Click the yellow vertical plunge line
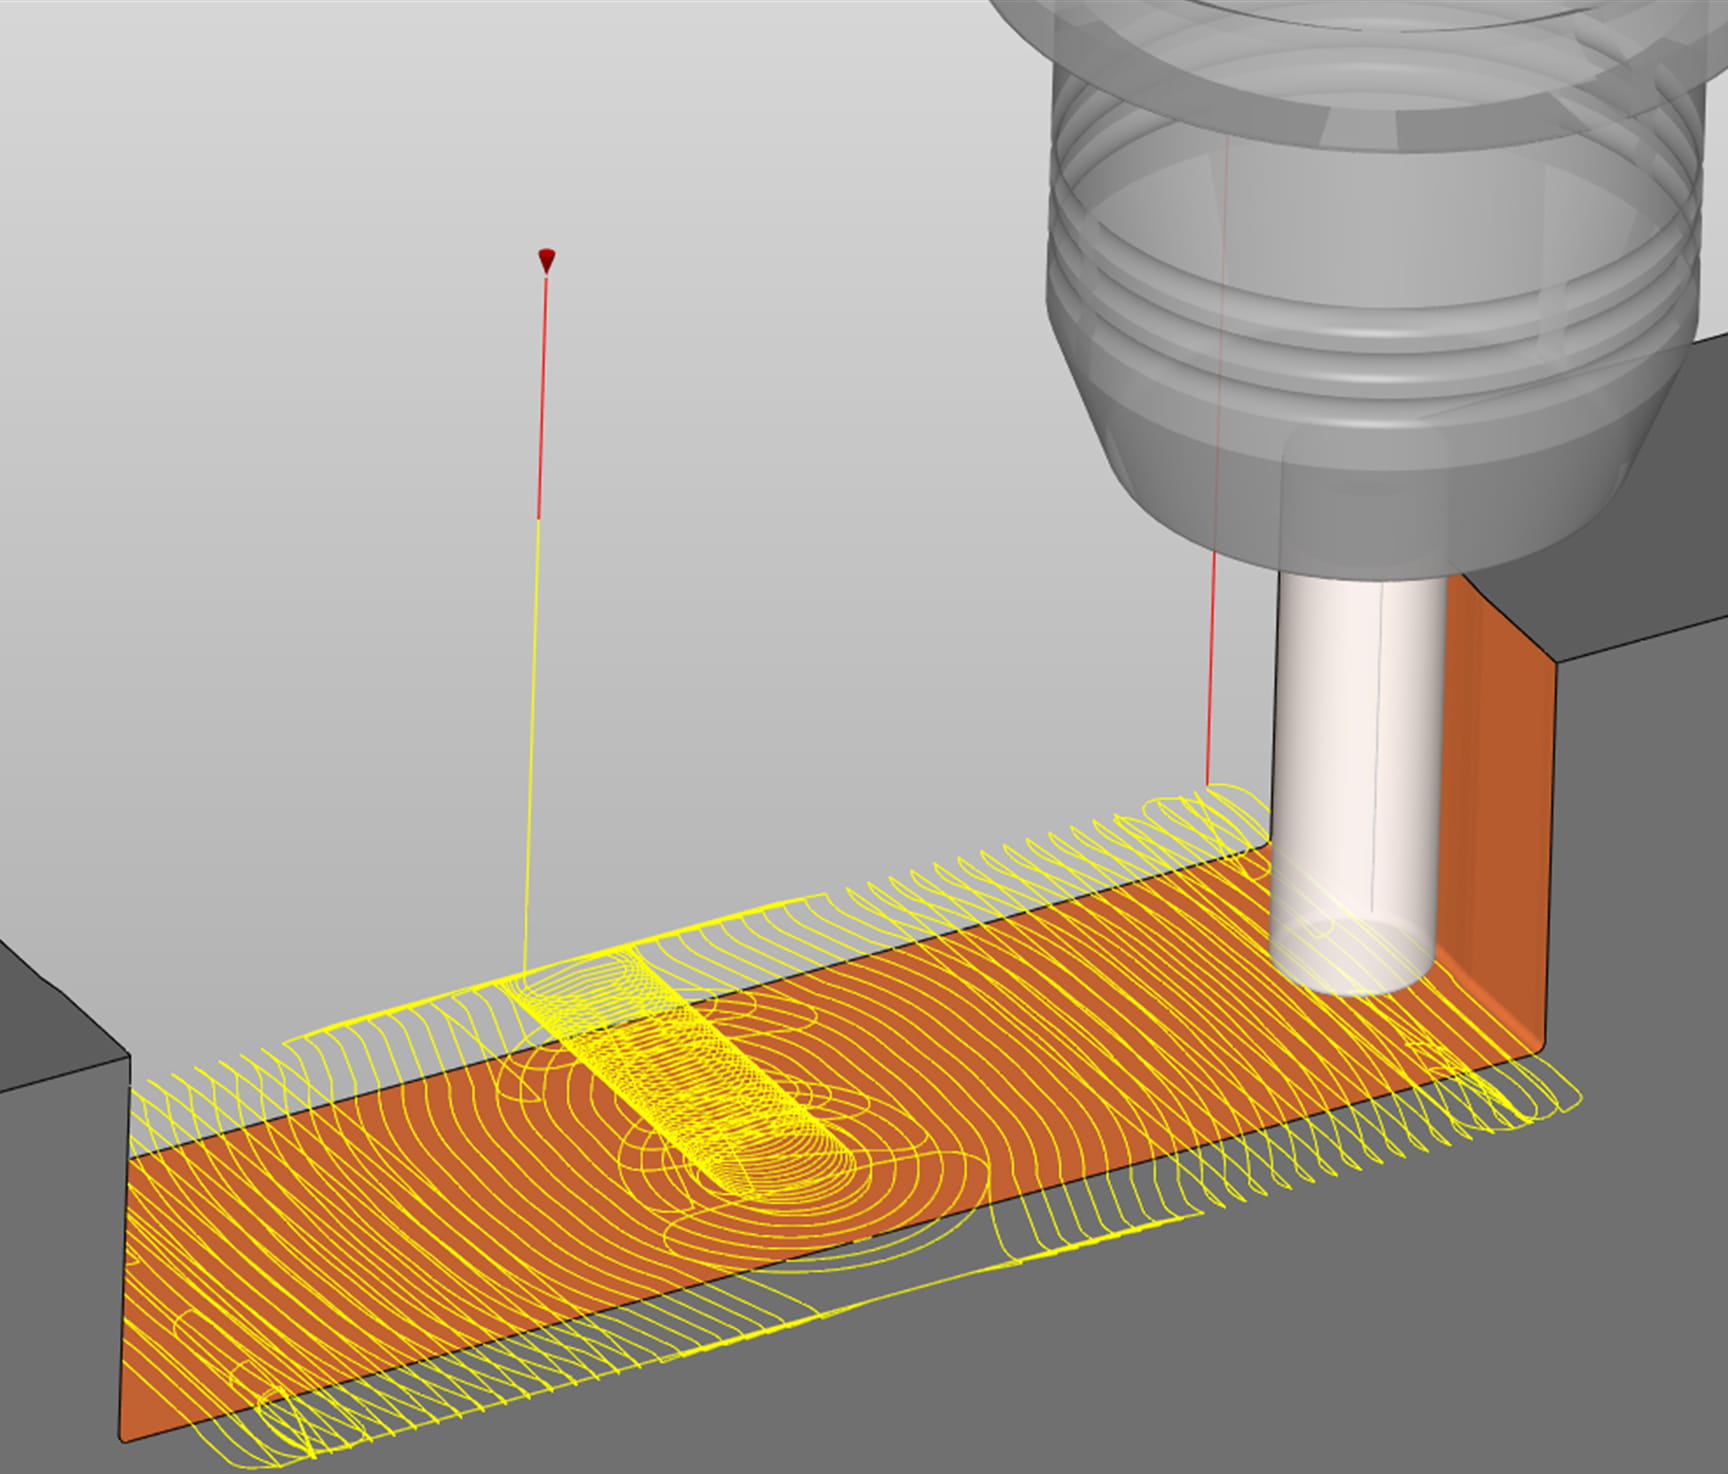 tap(531, 745)
